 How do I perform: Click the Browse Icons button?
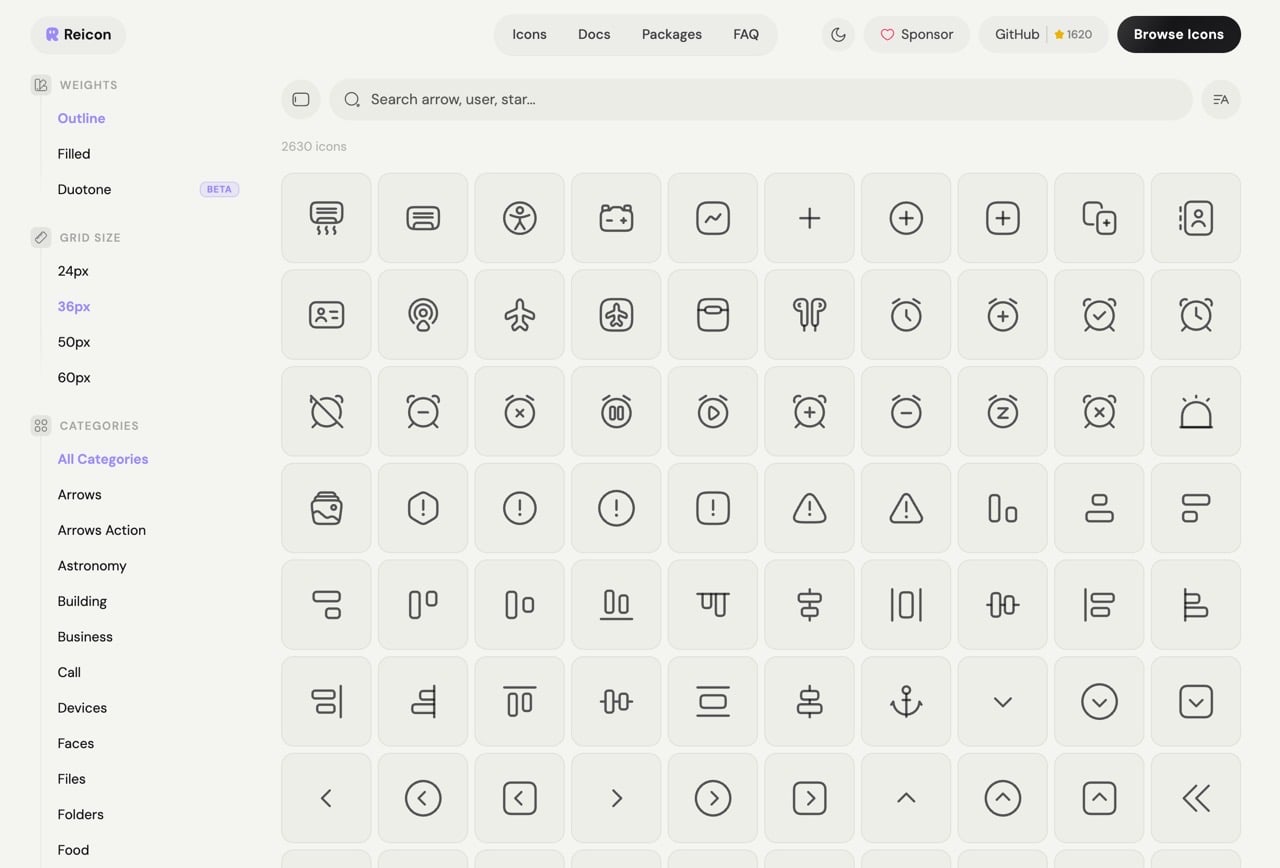click(x=1179, y=34)
